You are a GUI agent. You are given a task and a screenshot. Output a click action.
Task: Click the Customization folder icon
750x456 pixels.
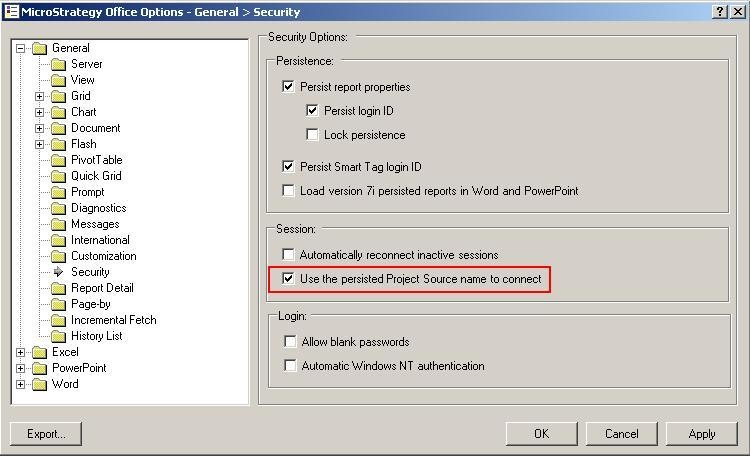(x=58, y=256)
